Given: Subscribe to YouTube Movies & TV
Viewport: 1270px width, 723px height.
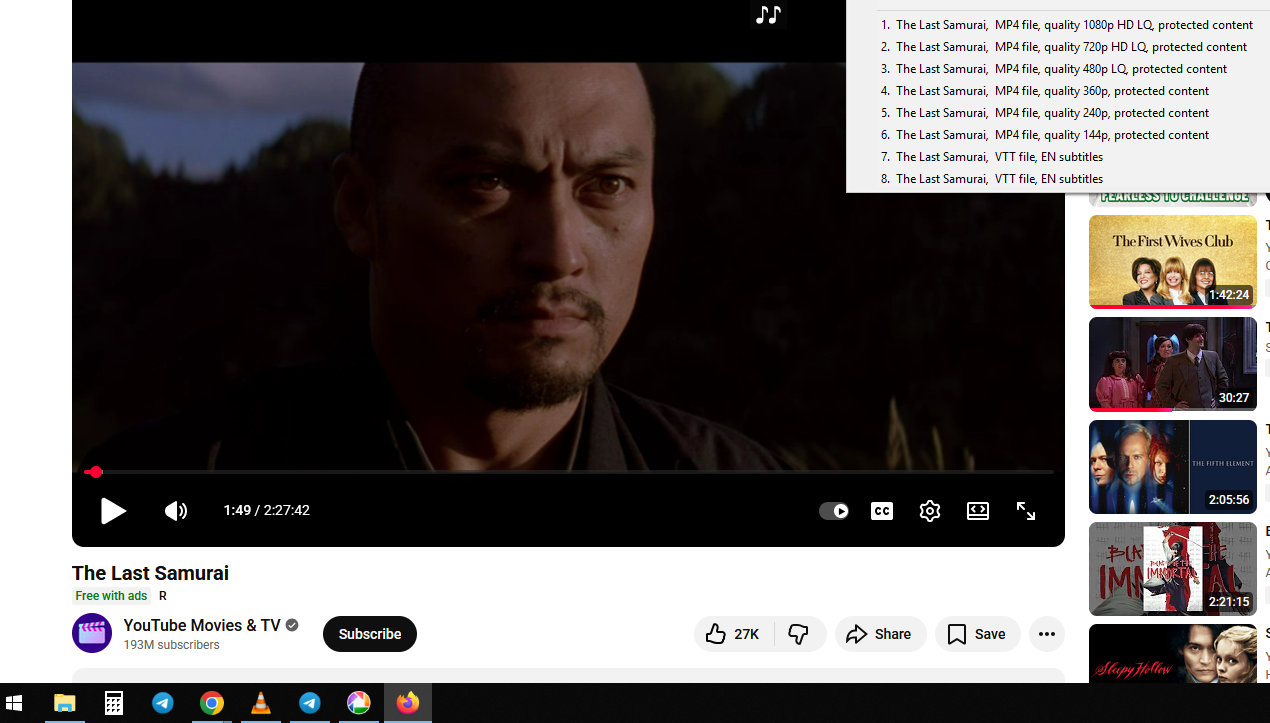Looking at the screenshot, I should pos(370,634).
